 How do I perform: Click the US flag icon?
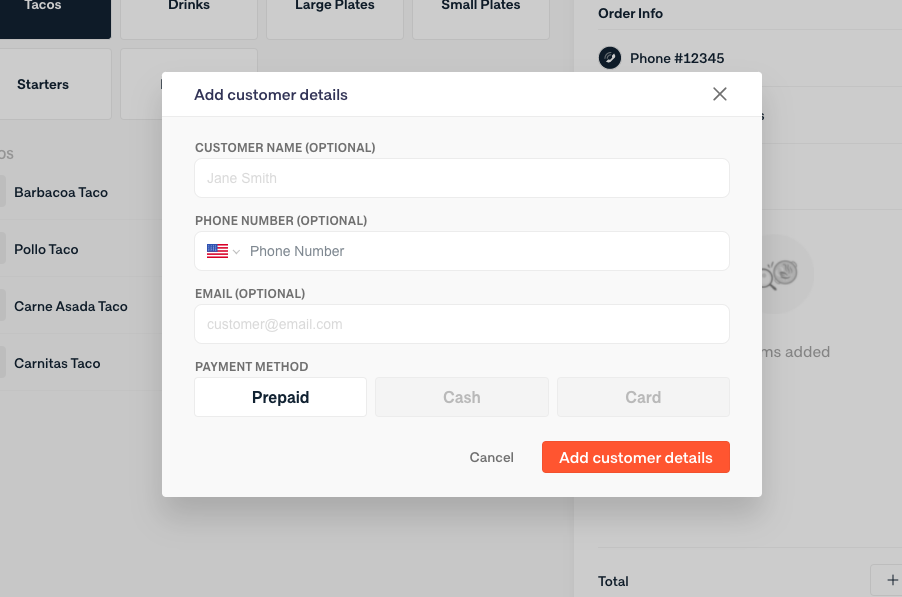point(217,251)
